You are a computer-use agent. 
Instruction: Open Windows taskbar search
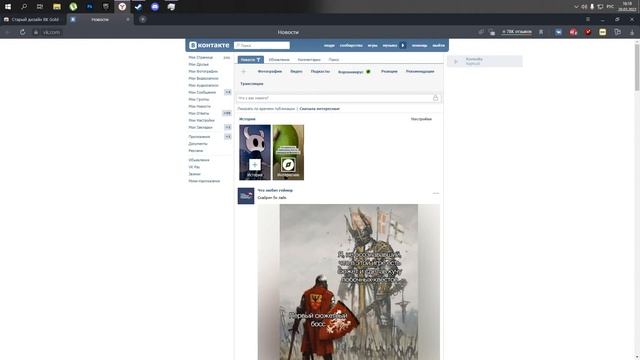tap(24, 7)
